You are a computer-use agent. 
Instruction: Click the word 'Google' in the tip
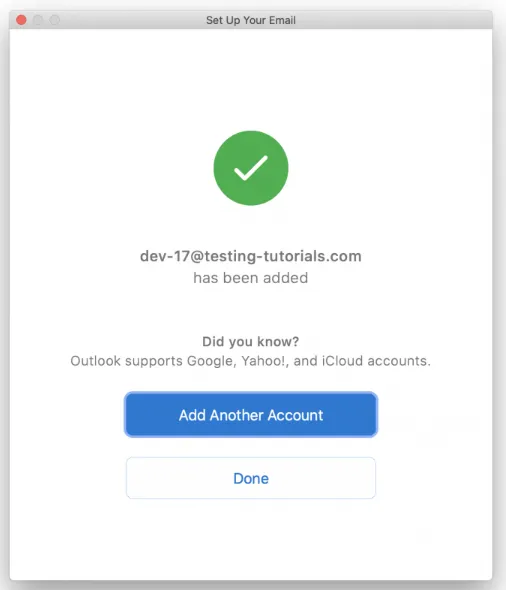[x=211, y=361]
